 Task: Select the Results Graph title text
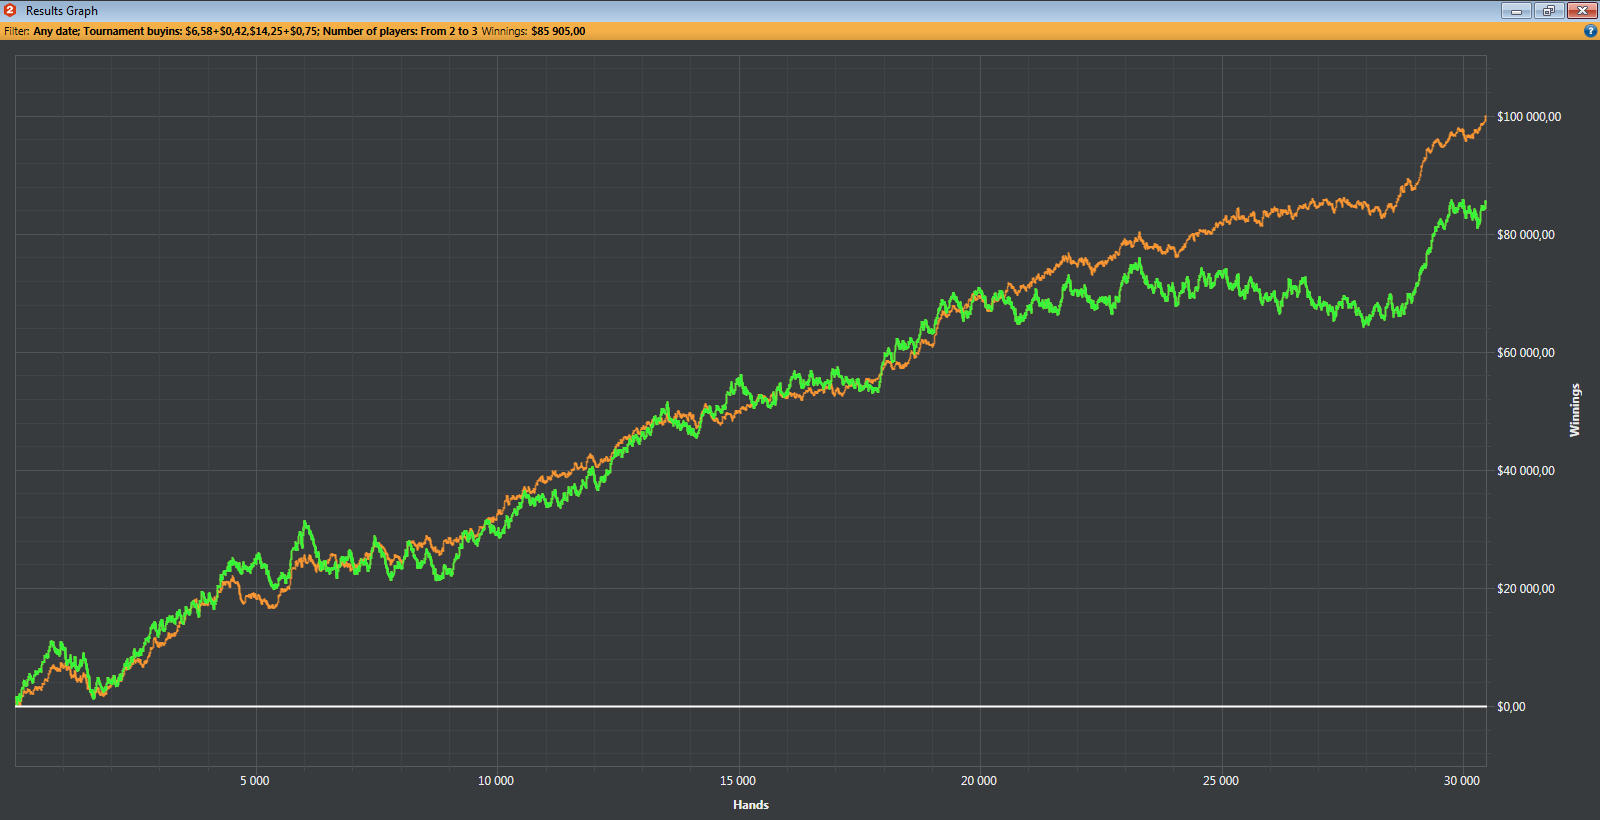62,11
